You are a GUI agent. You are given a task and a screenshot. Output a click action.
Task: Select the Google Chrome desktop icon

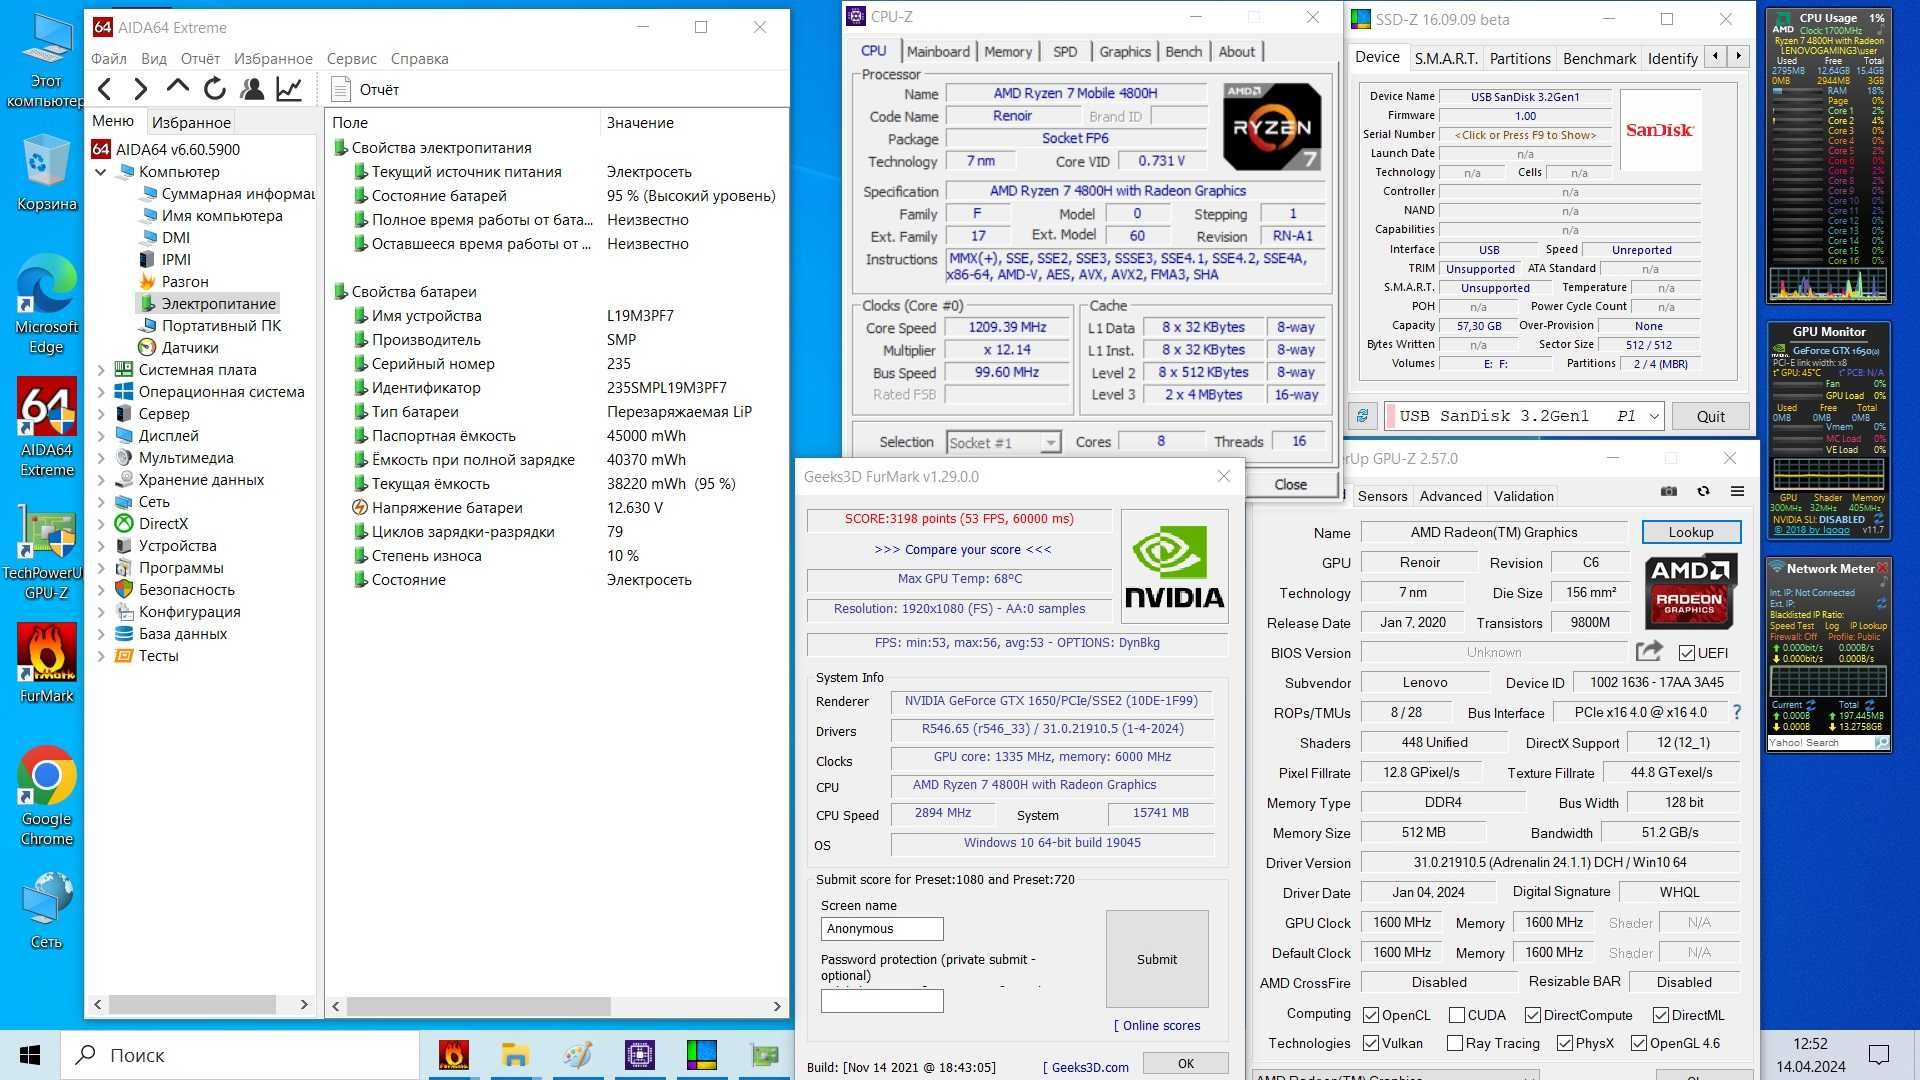pos(46,797)
